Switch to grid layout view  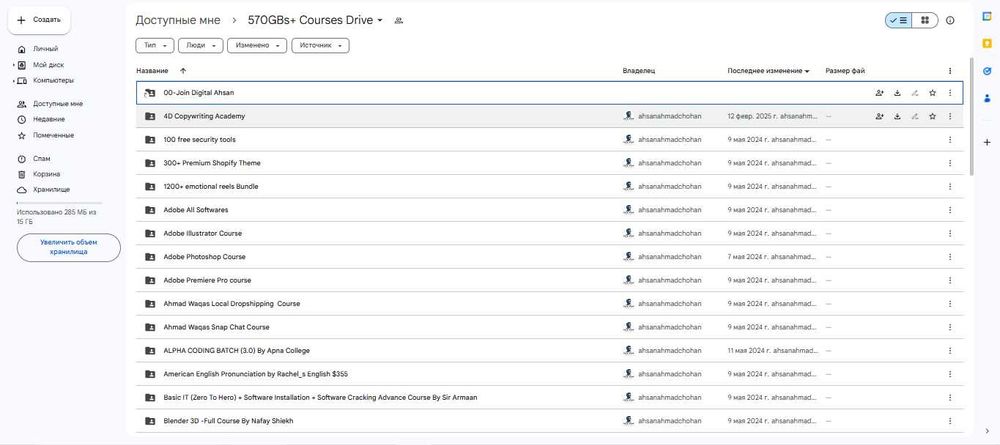(925, 20)
